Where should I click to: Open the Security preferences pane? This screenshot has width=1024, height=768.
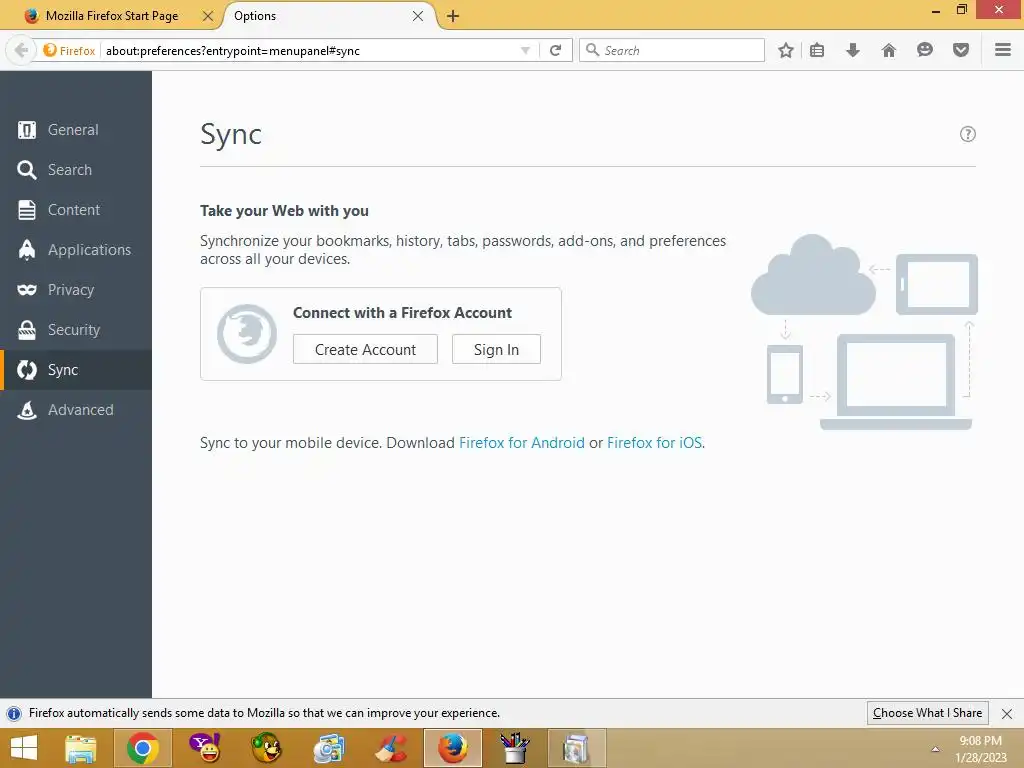(76, 330)
